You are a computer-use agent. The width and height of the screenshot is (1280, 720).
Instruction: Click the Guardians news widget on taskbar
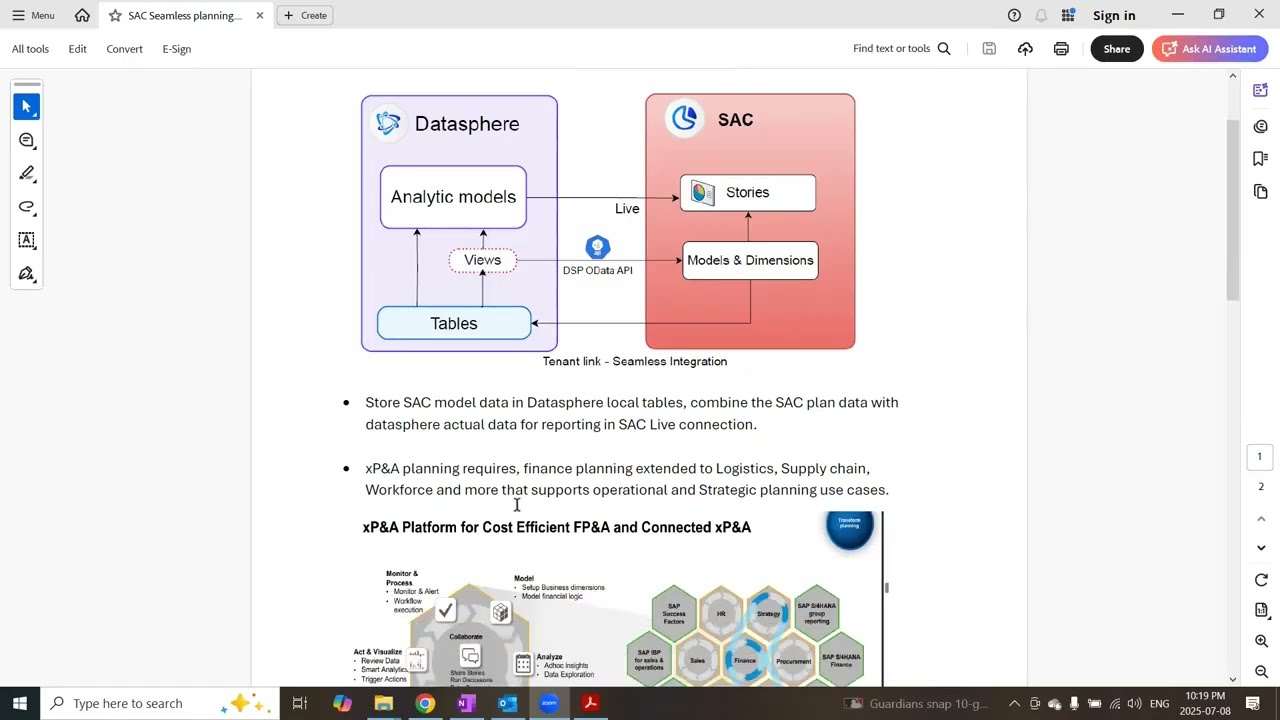click(916, 703)
